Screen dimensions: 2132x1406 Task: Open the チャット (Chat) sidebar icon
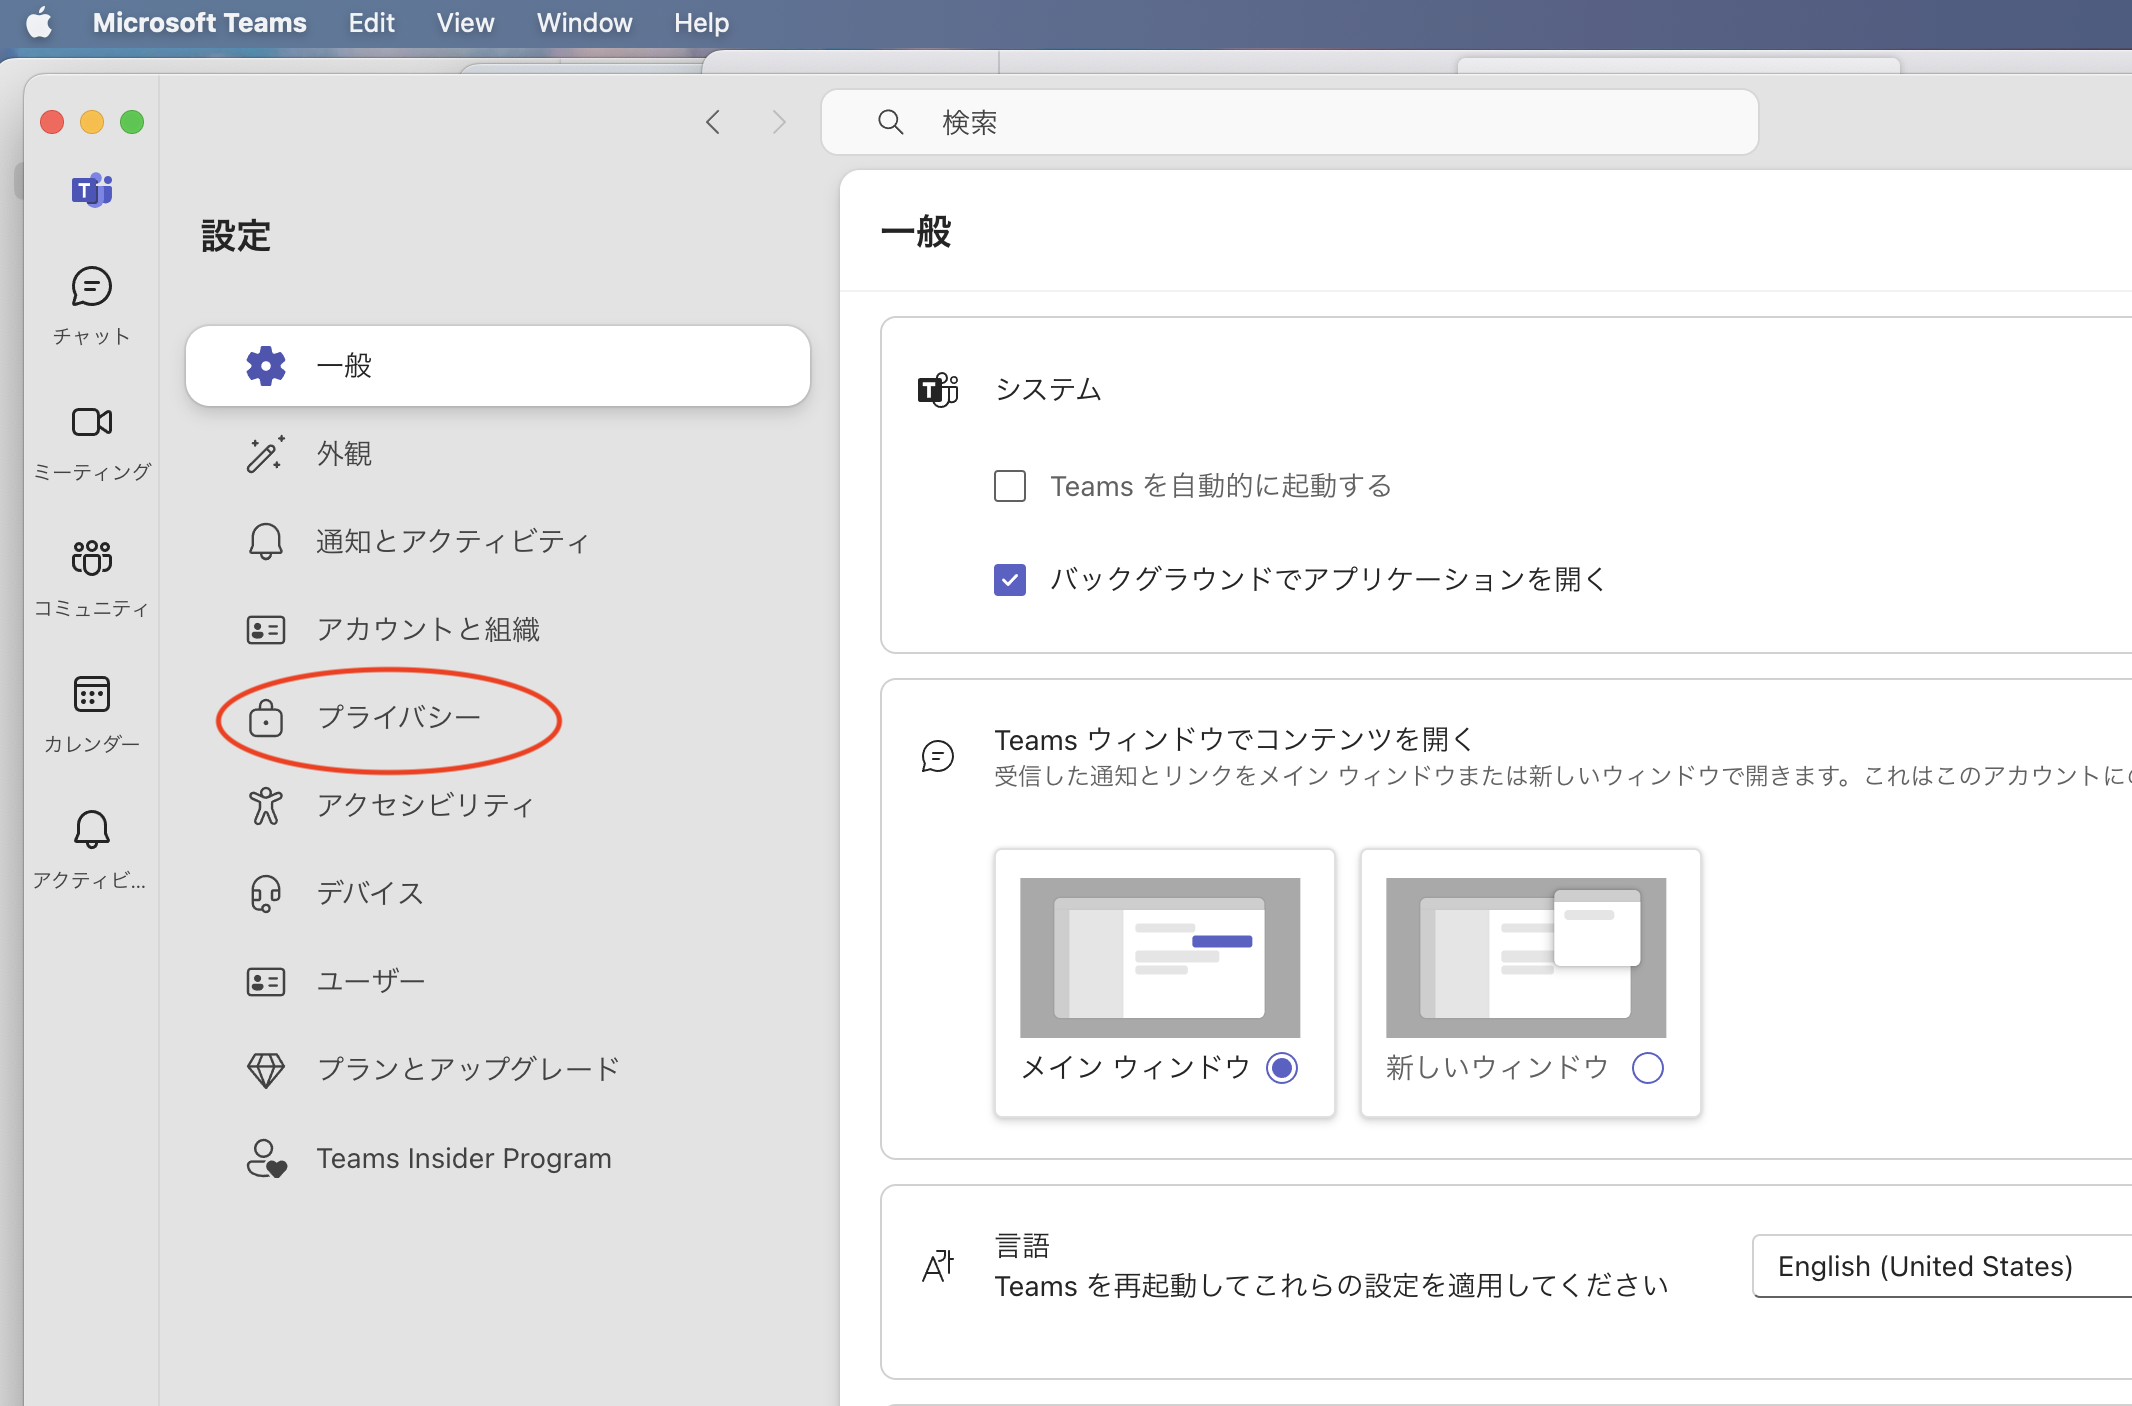pos(91,289)
